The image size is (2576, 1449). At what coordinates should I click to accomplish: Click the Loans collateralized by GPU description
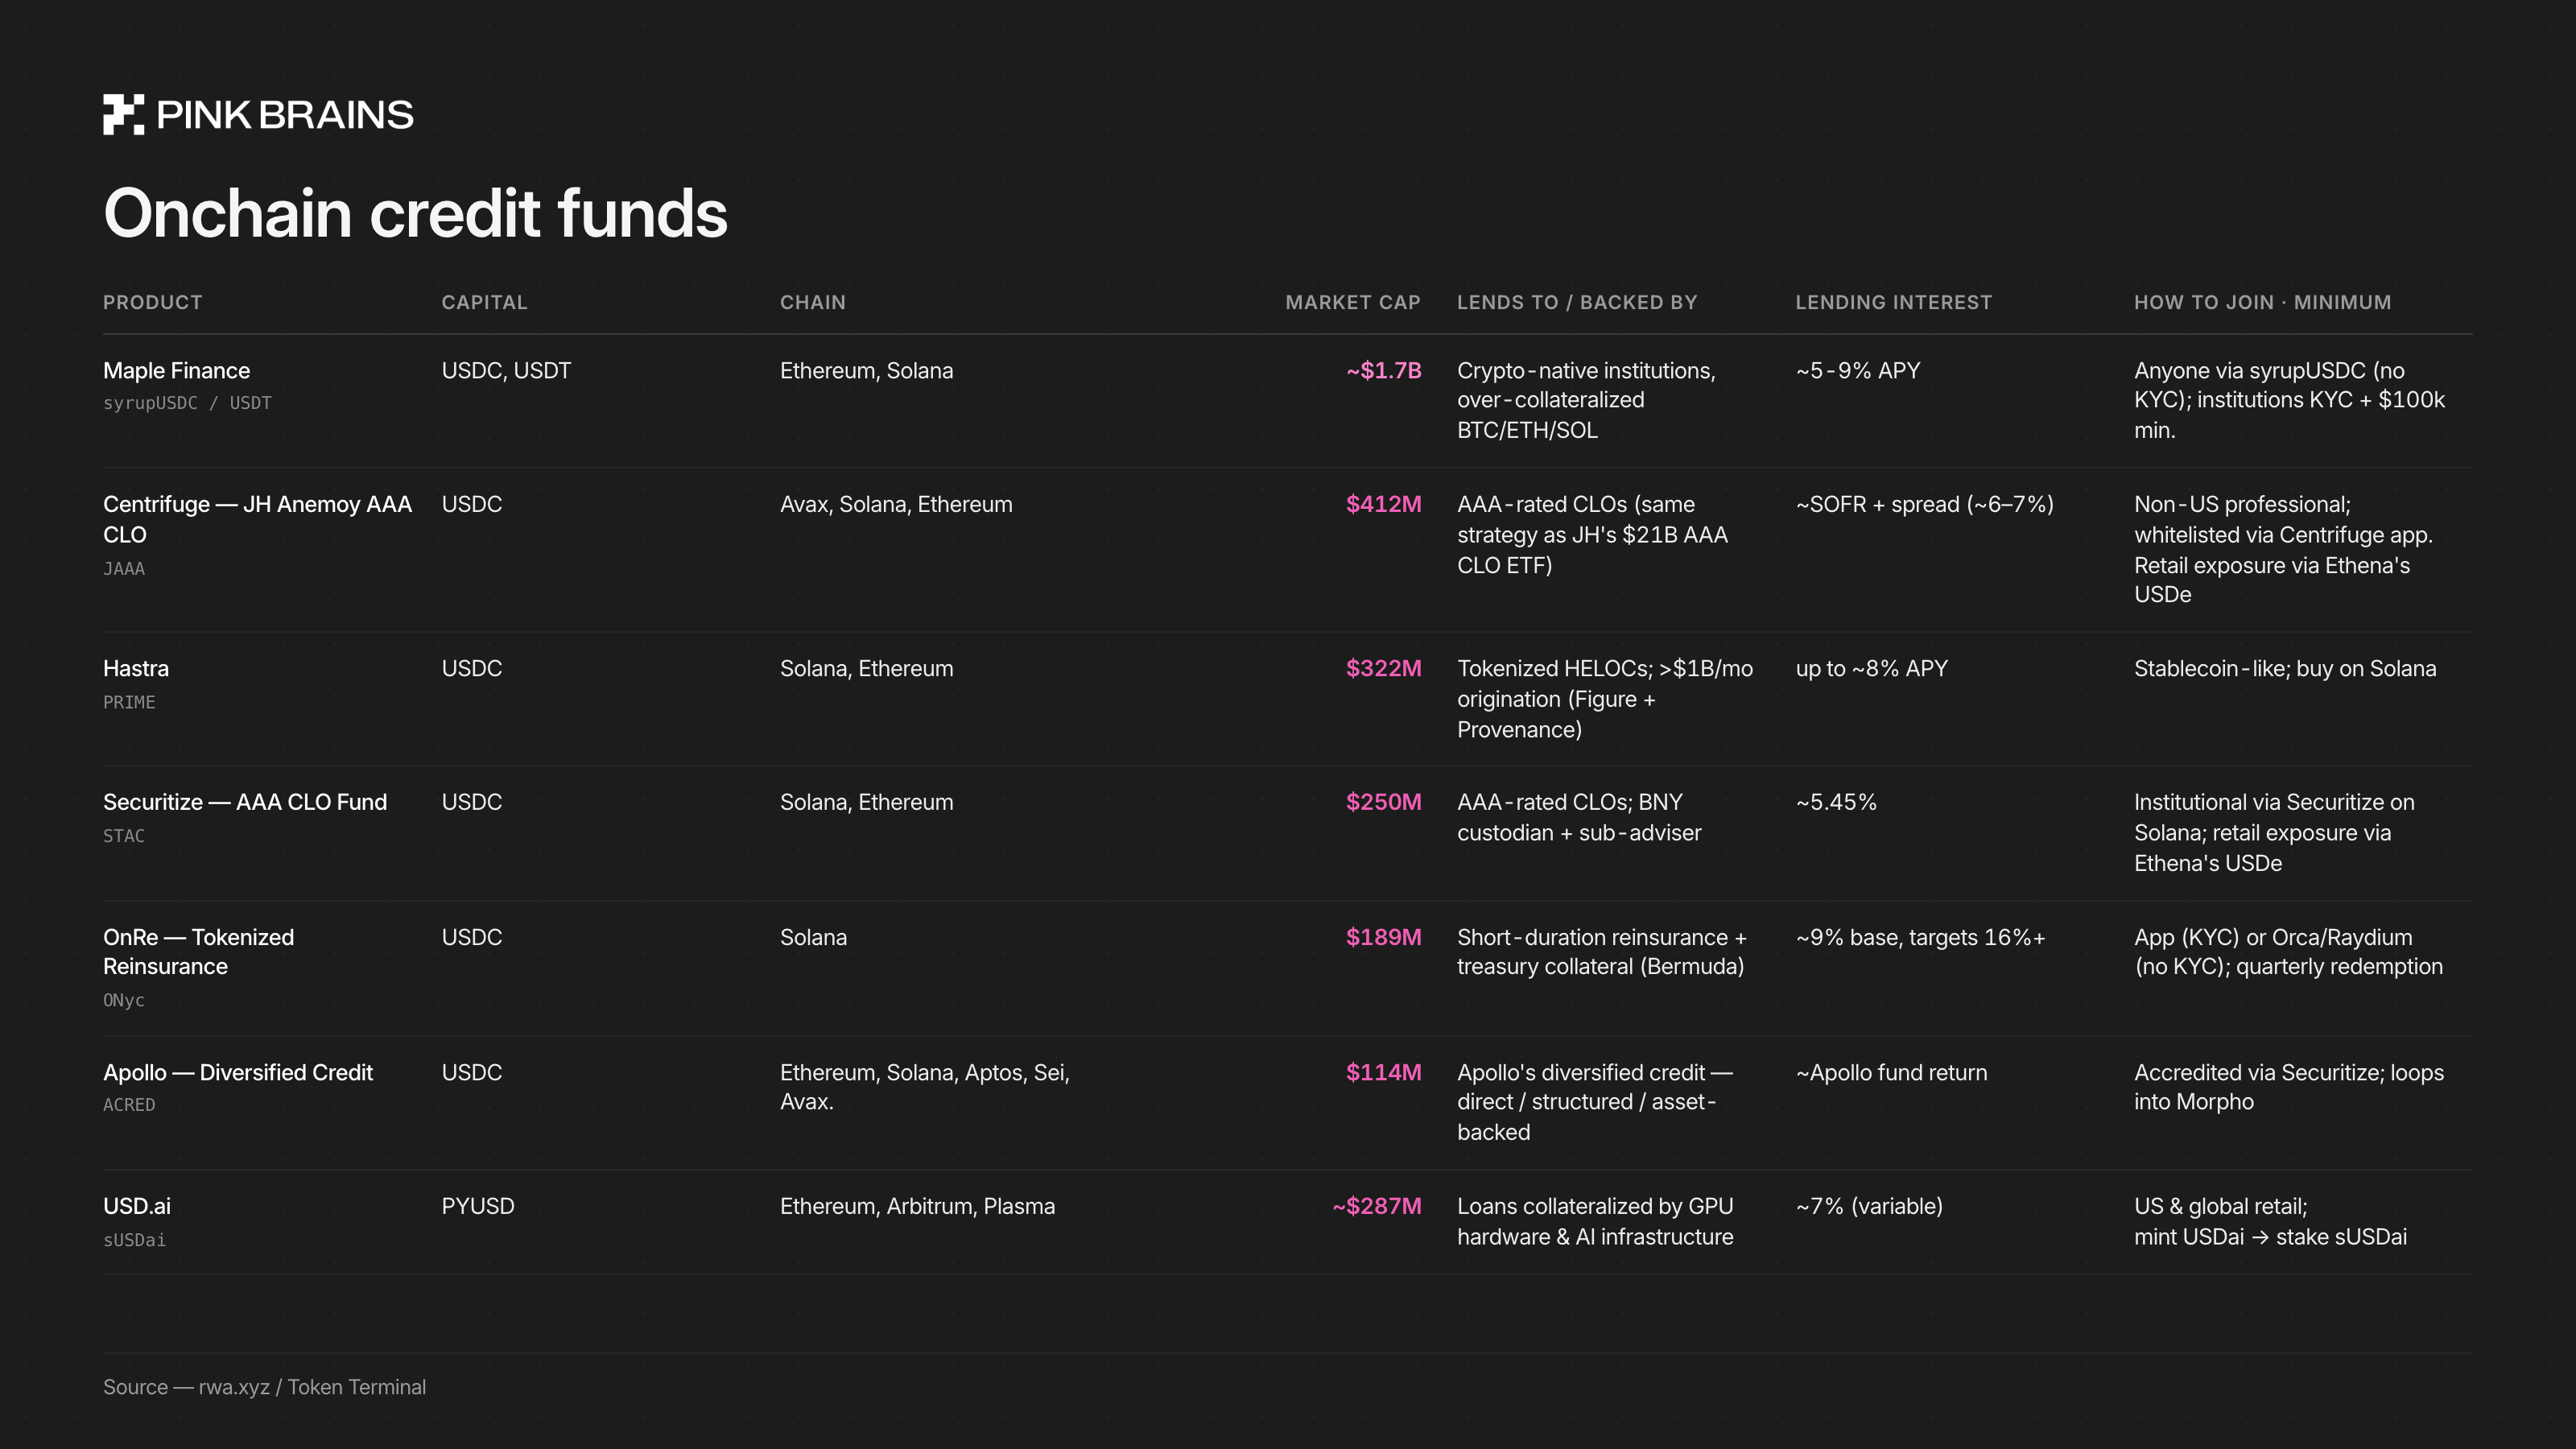[x=1595, y=1221]
